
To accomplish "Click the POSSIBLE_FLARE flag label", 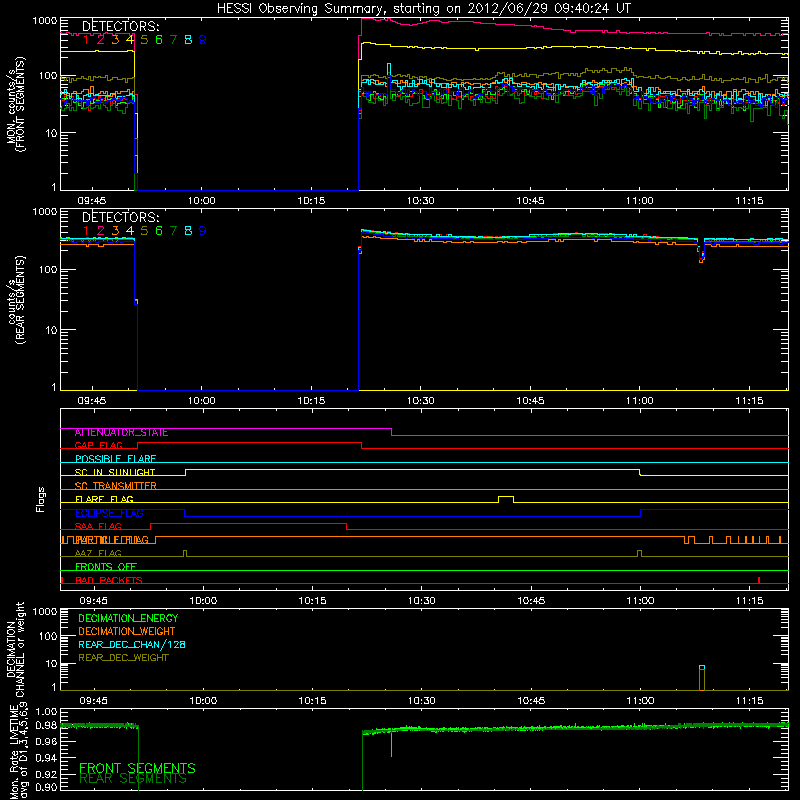I will [x=115, y=459].
